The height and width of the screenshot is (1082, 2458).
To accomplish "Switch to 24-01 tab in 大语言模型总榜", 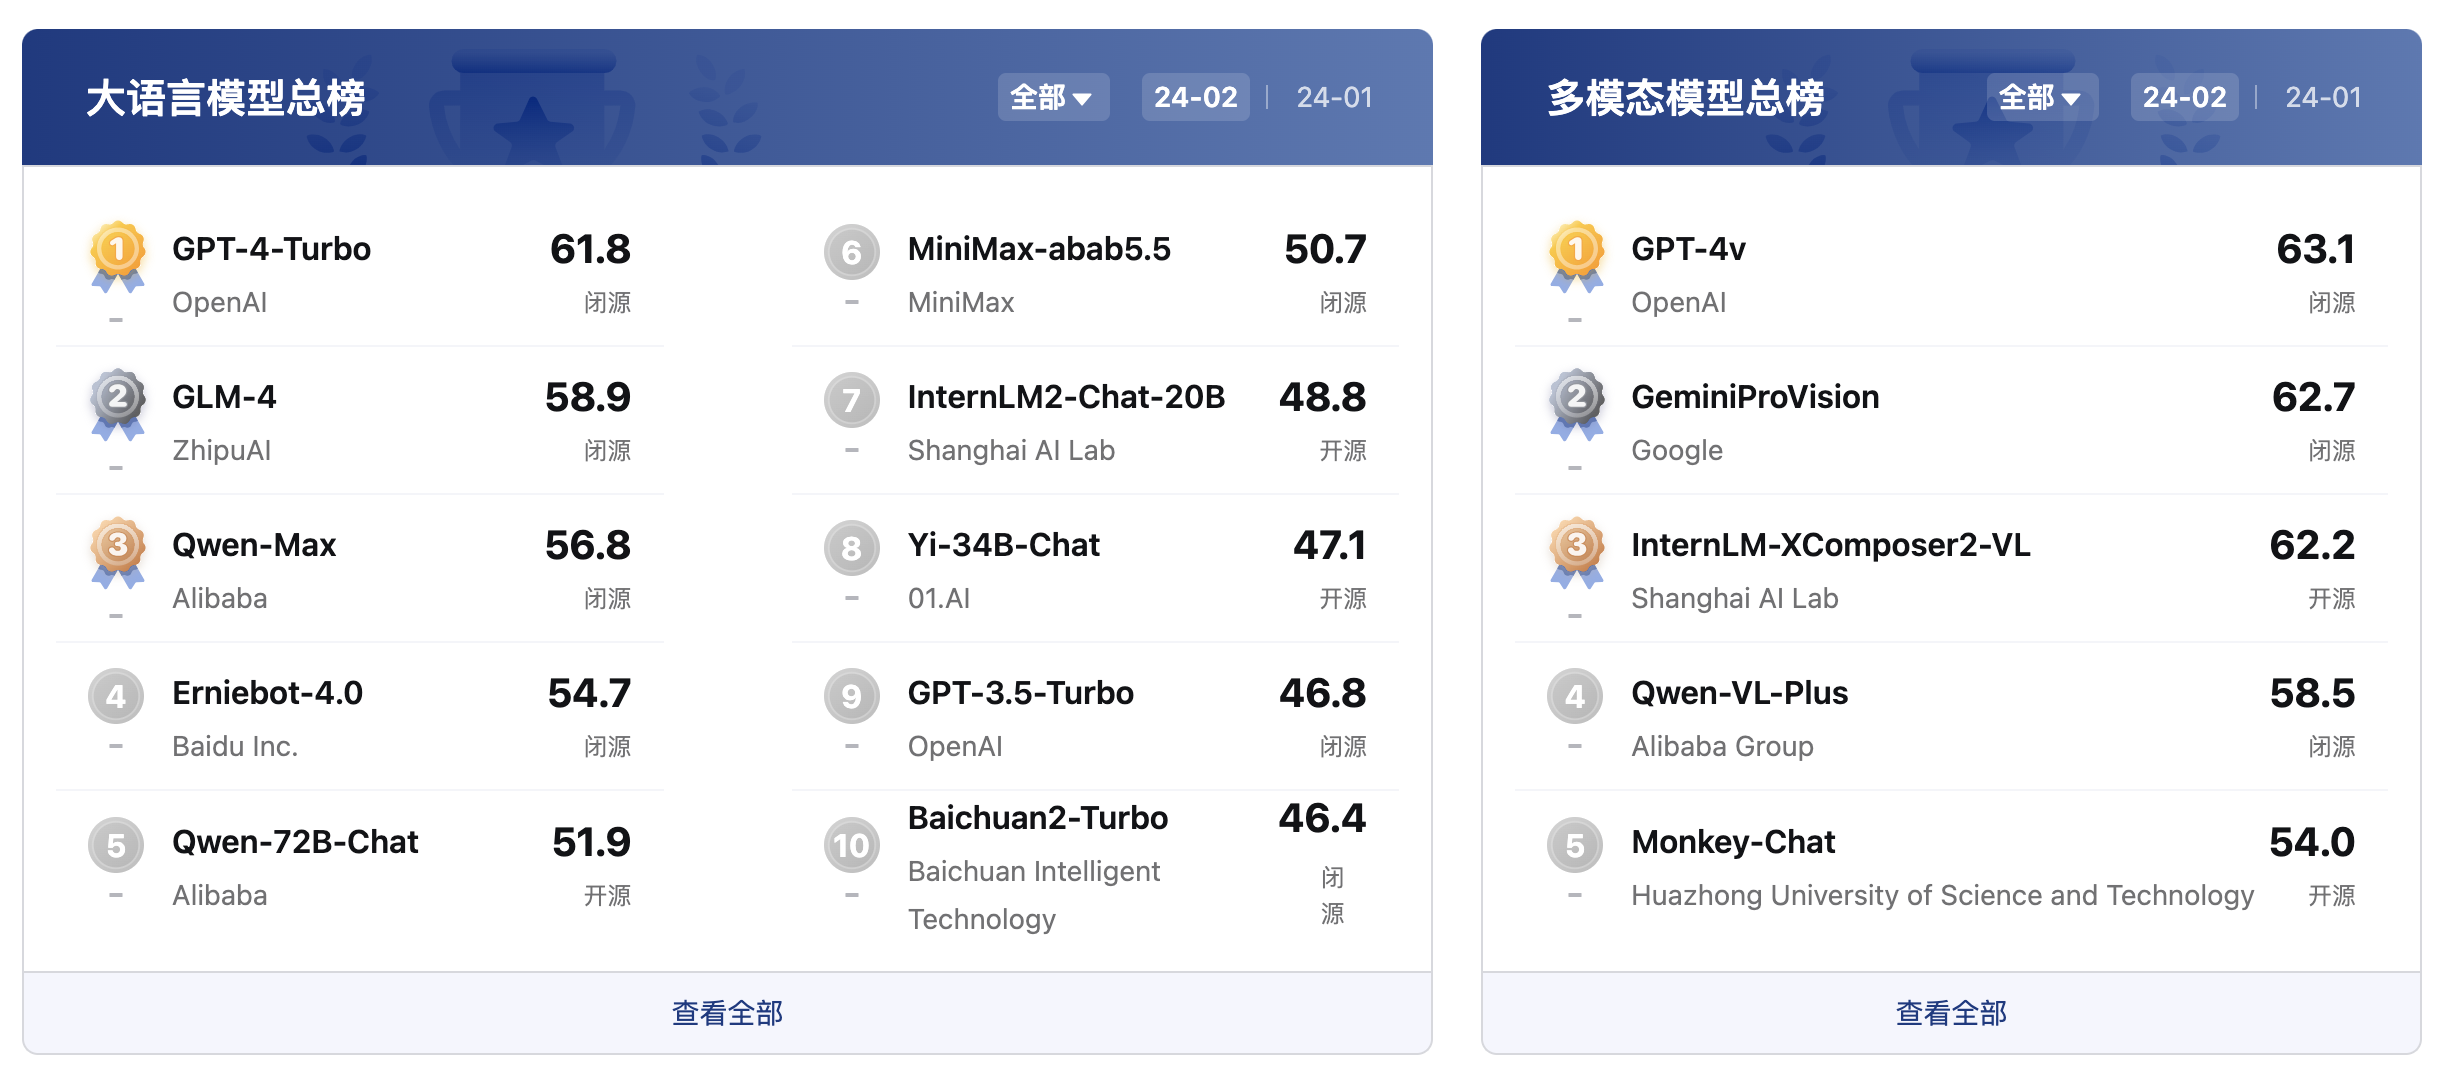I will pyautogui.click(x=1334, y=97).
